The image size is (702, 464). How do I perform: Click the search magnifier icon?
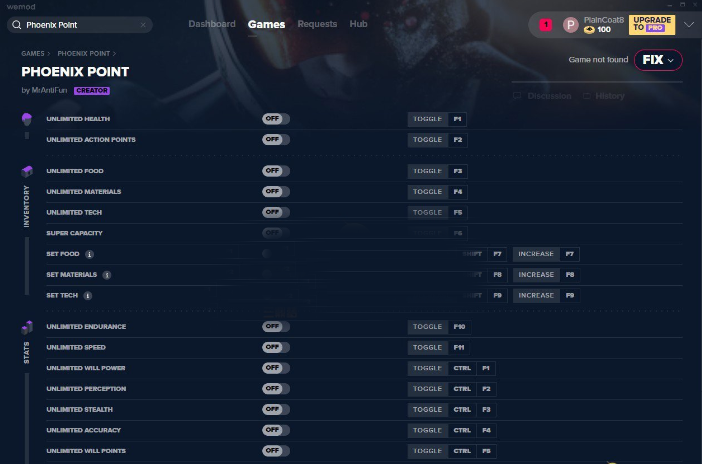coord(17,25)
